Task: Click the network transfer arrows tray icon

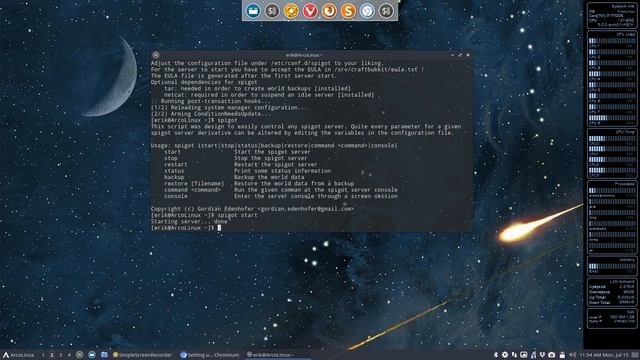Action: 514,355
